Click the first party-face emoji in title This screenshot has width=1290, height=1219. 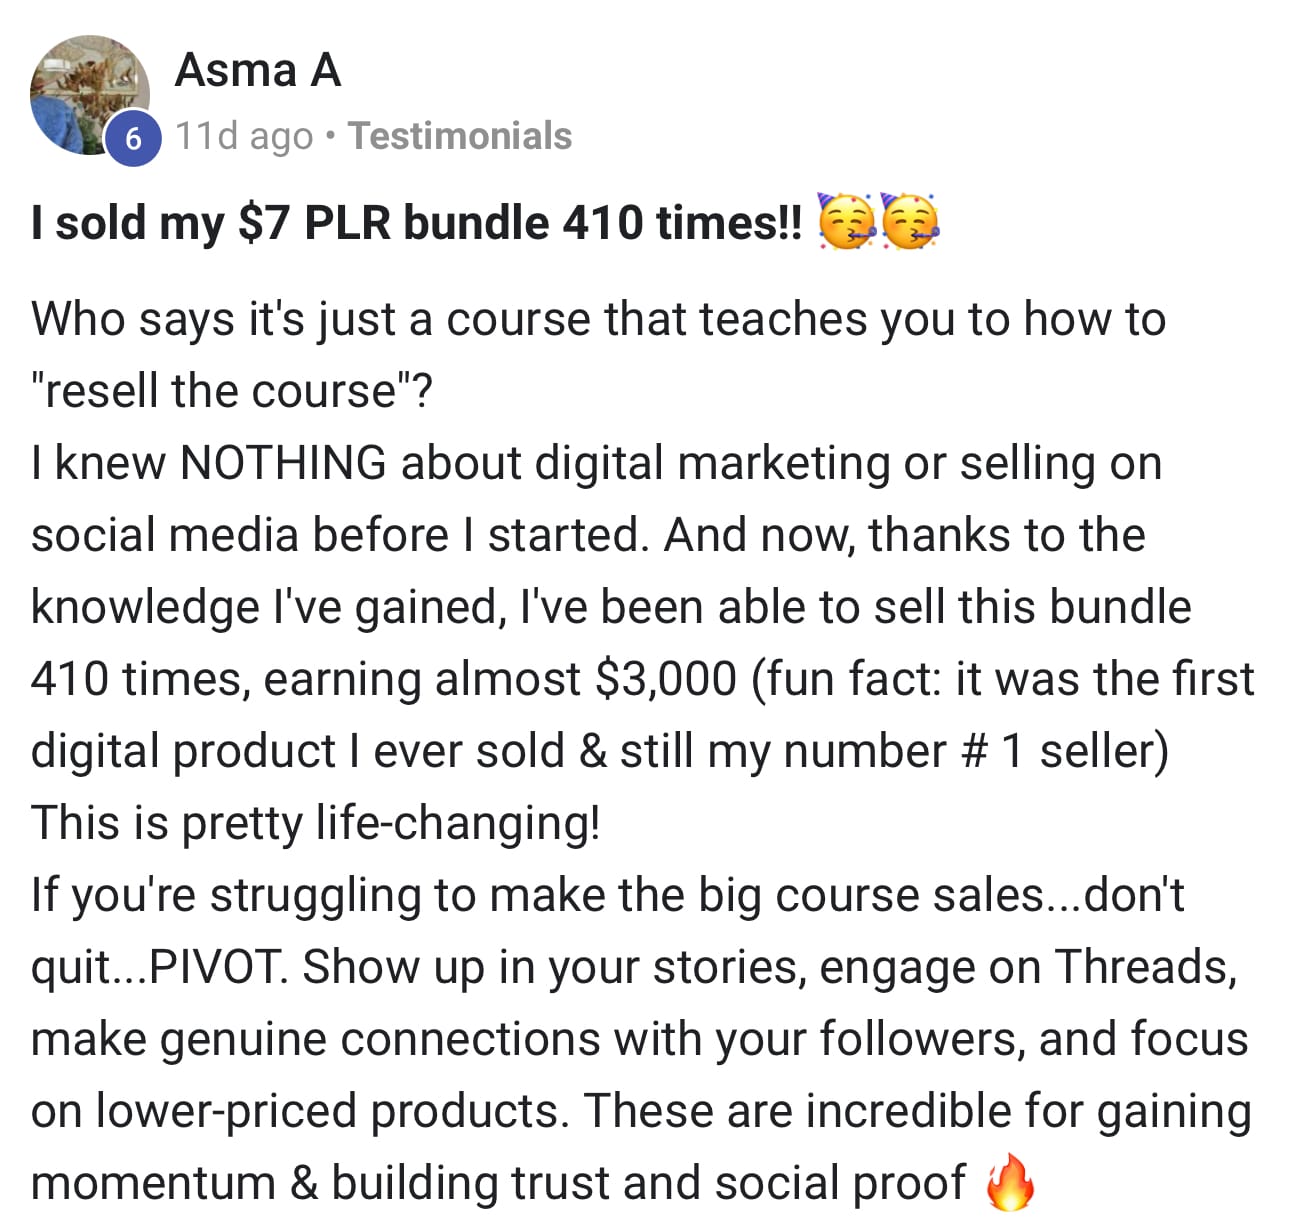pyautogui.click(x=847, y=221)
